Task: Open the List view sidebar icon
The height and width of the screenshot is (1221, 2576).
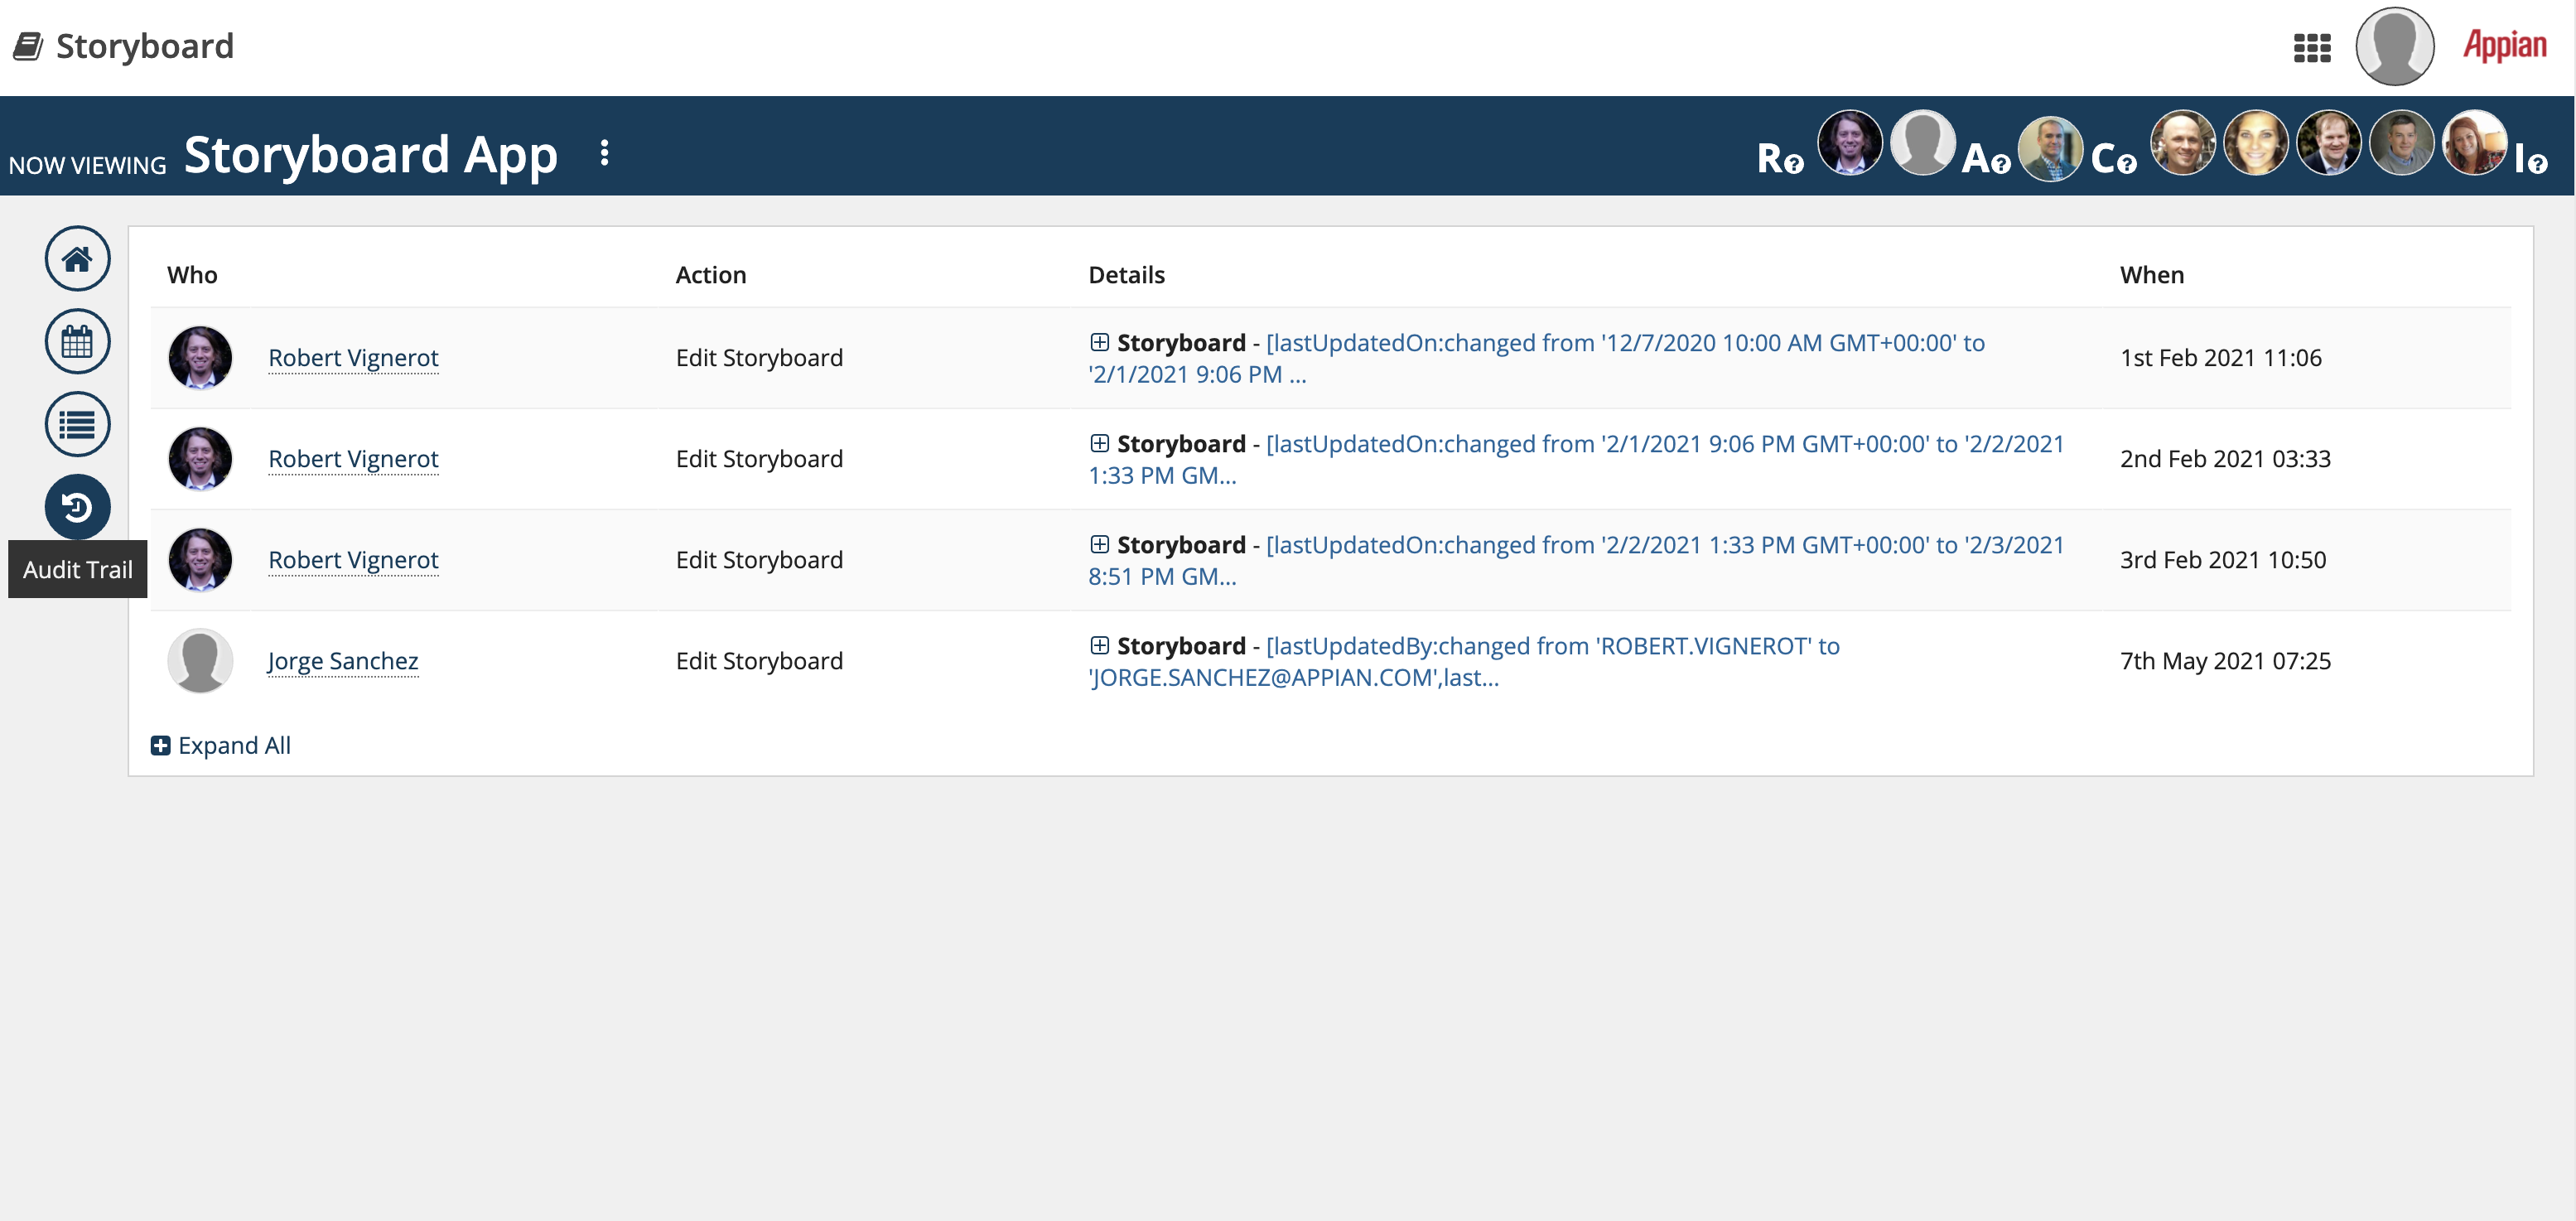Action: tap(77, 425)
